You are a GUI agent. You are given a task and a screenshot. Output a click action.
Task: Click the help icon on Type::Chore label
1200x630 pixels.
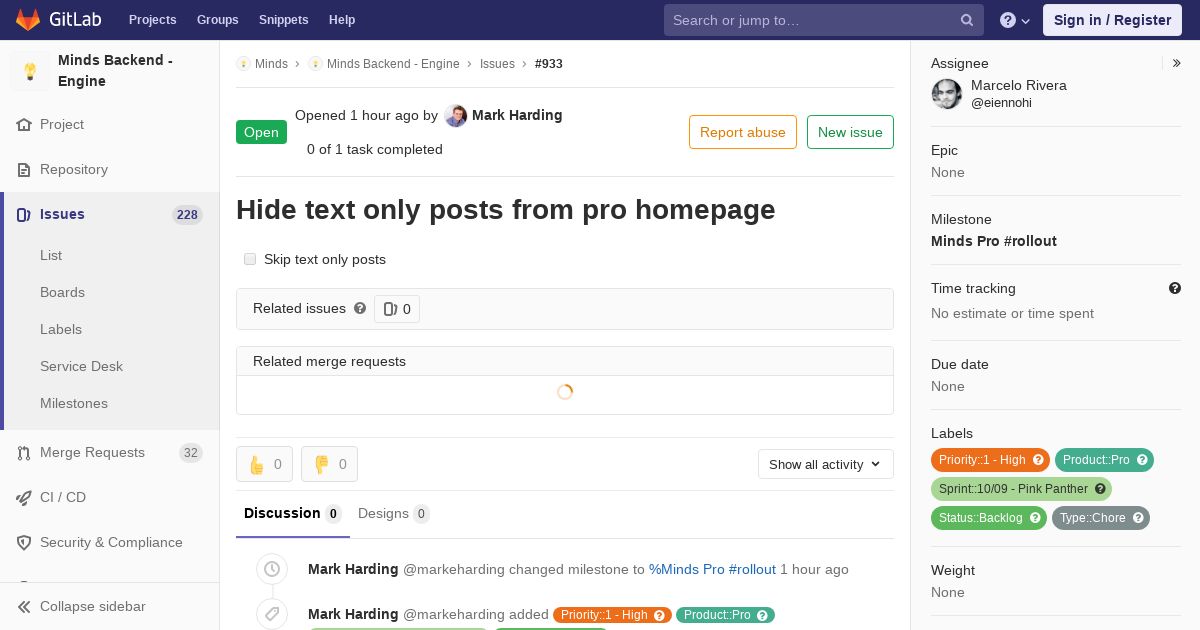click(1138, 518)
